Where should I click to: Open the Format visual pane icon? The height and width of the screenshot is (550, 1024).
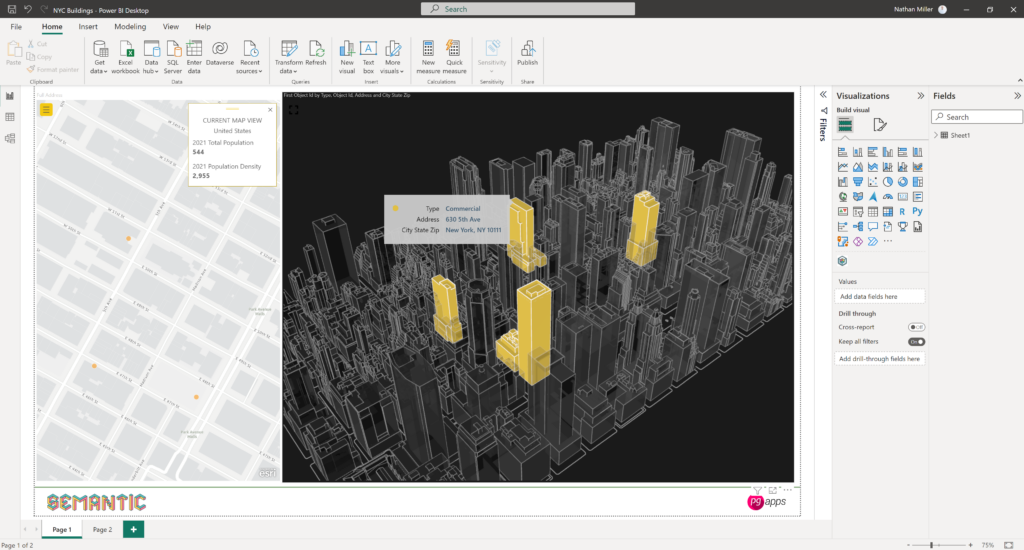pyautogui.click(x=880, y=124)
